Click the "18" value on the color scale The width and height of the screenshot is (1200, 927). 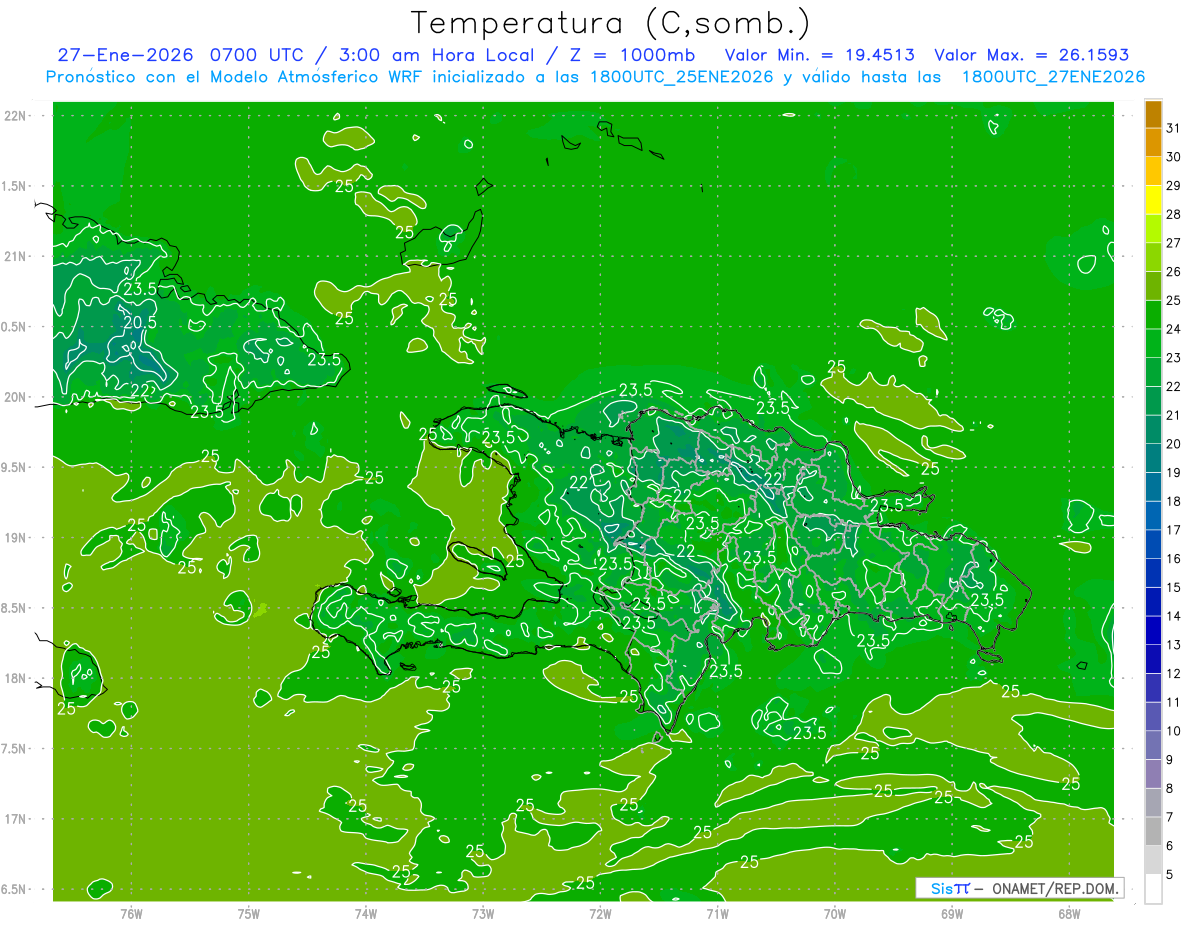click(x=1174, y=501)
